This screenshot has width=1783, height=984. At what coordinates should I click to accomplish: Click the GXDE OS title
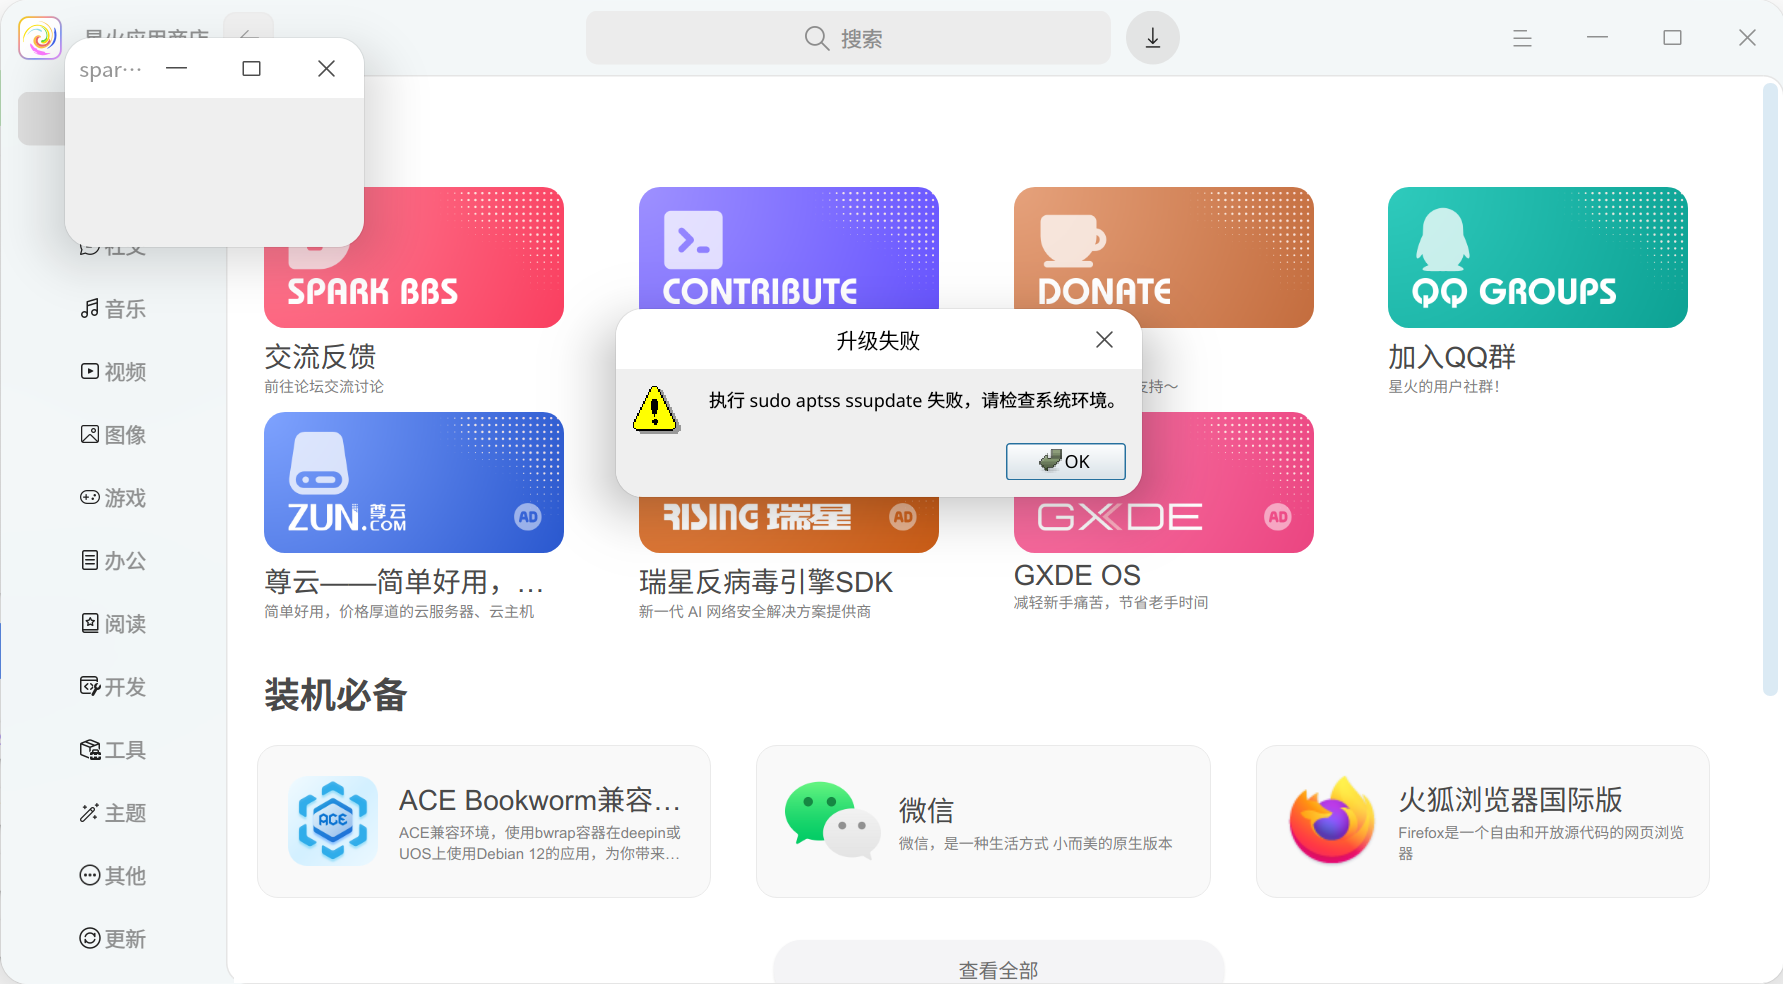1077,575
